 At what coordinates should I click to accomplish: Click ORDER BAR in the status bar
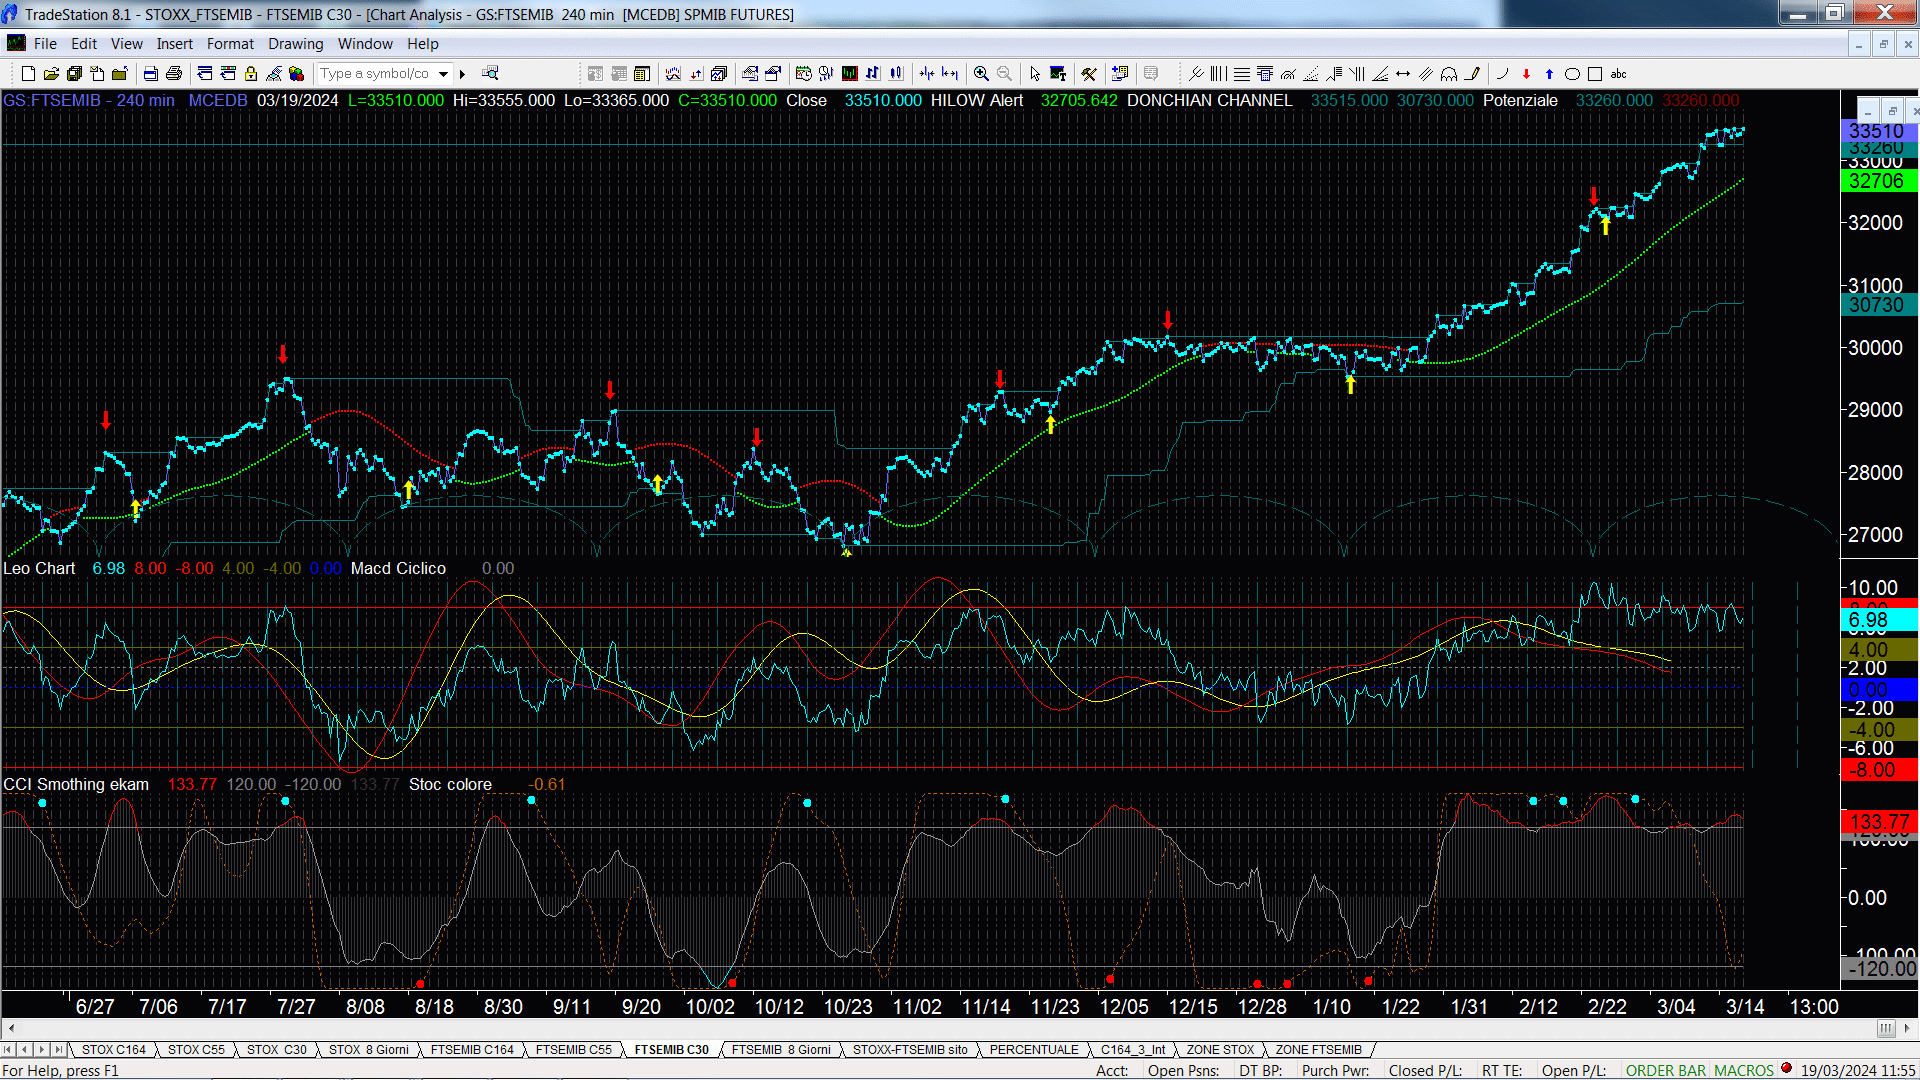click(1666, 1070)
